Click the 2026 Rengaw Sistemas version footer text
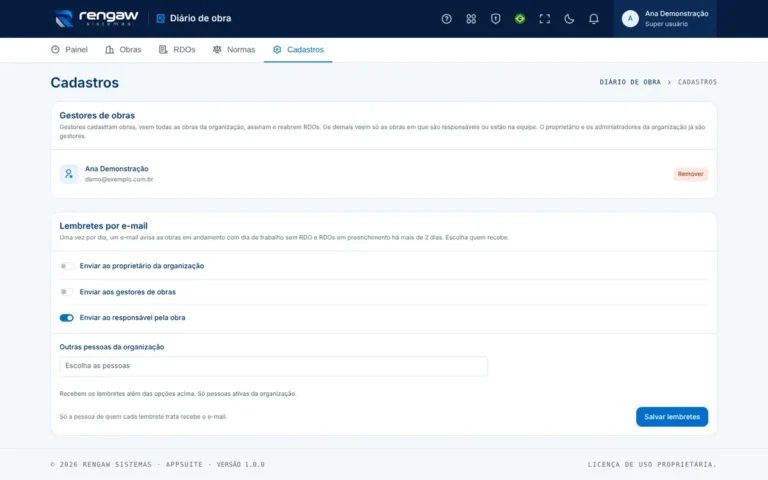The width and height of the screenshot is (768, 480). click(x=158, y=464)
